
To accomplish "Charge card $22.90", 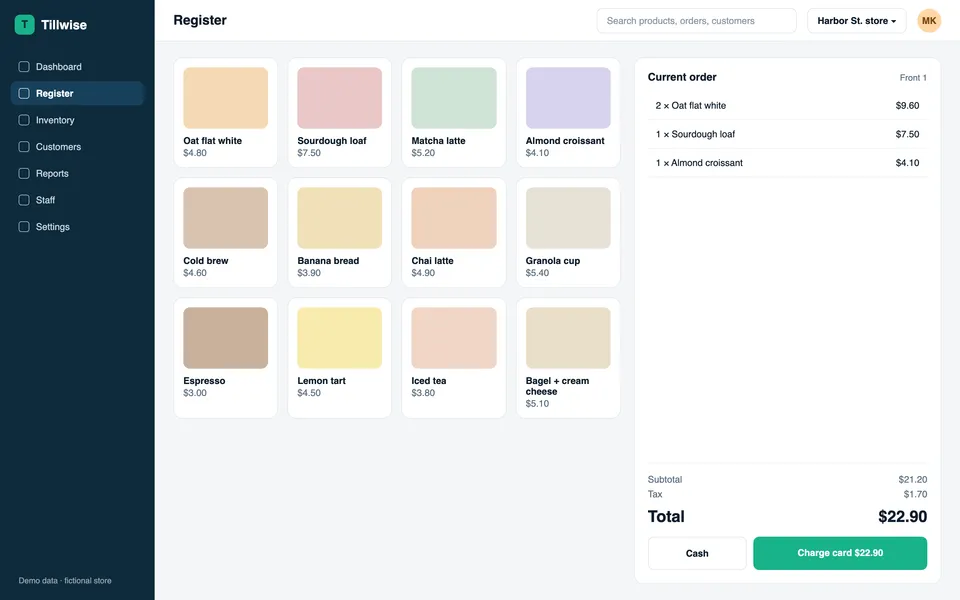I will (x=840, y=553).
